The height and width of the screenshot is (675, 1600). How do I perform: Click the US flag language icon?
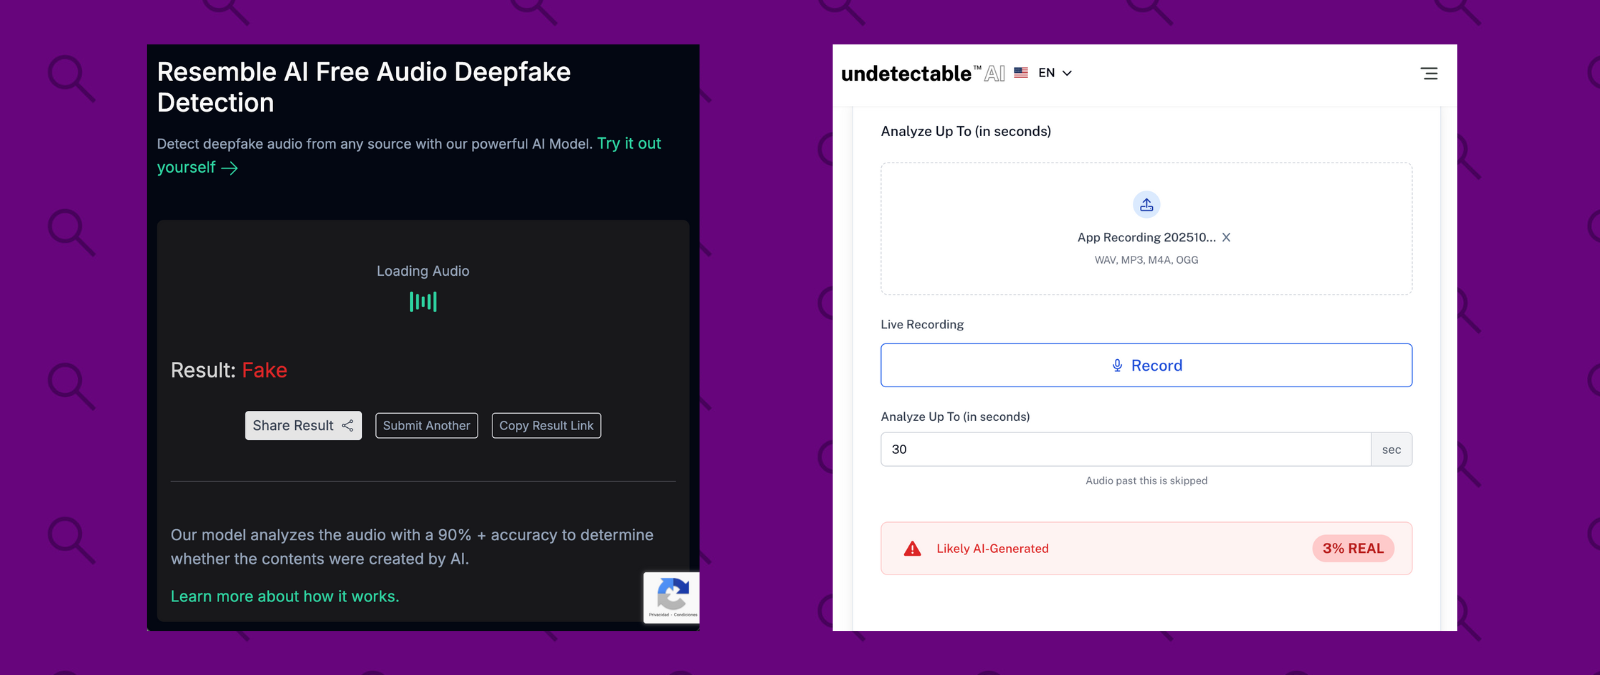tap(1021, 73)
